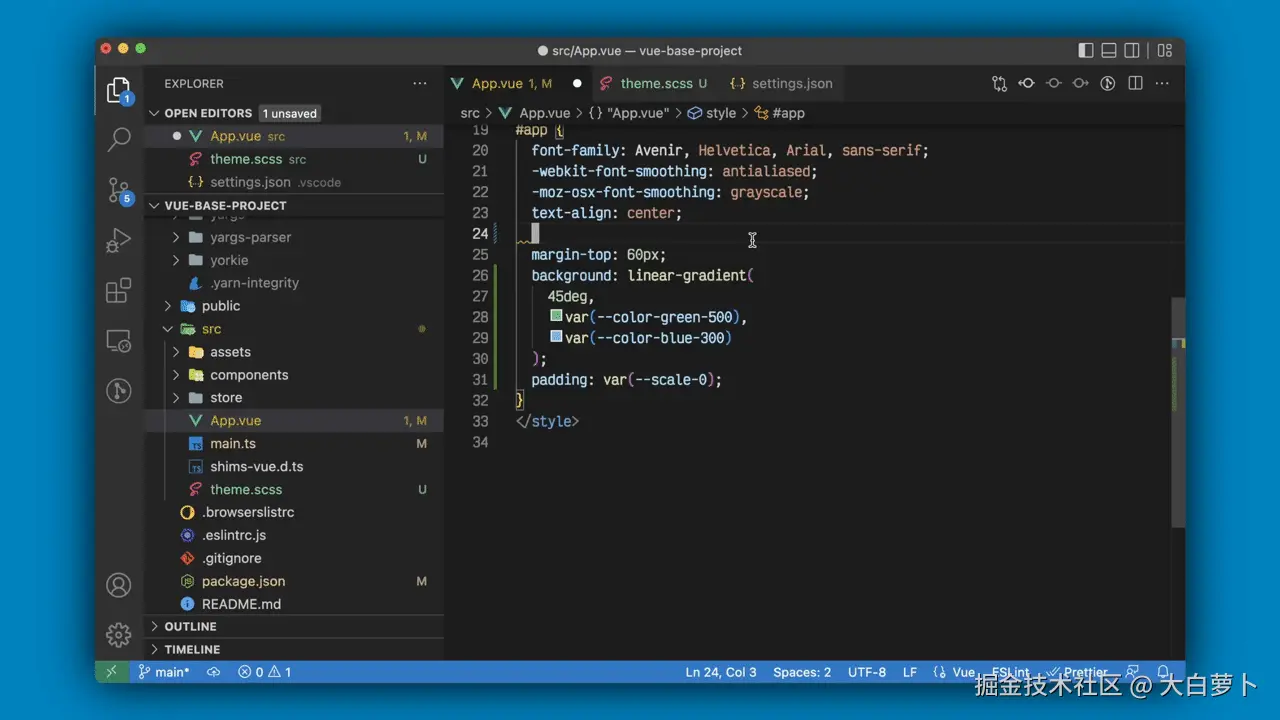Open the GitLens view in activity bar
Image resolution: width=1280 pixels, height=720 pixels.
(119, 390)
